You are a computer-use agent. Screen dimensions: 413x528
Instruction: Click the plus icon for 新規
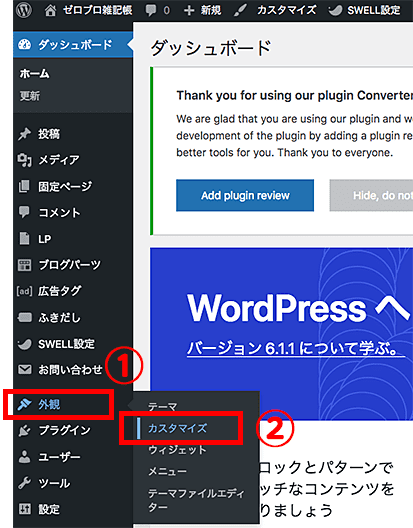pyautogui.click(x=189, y=10)
